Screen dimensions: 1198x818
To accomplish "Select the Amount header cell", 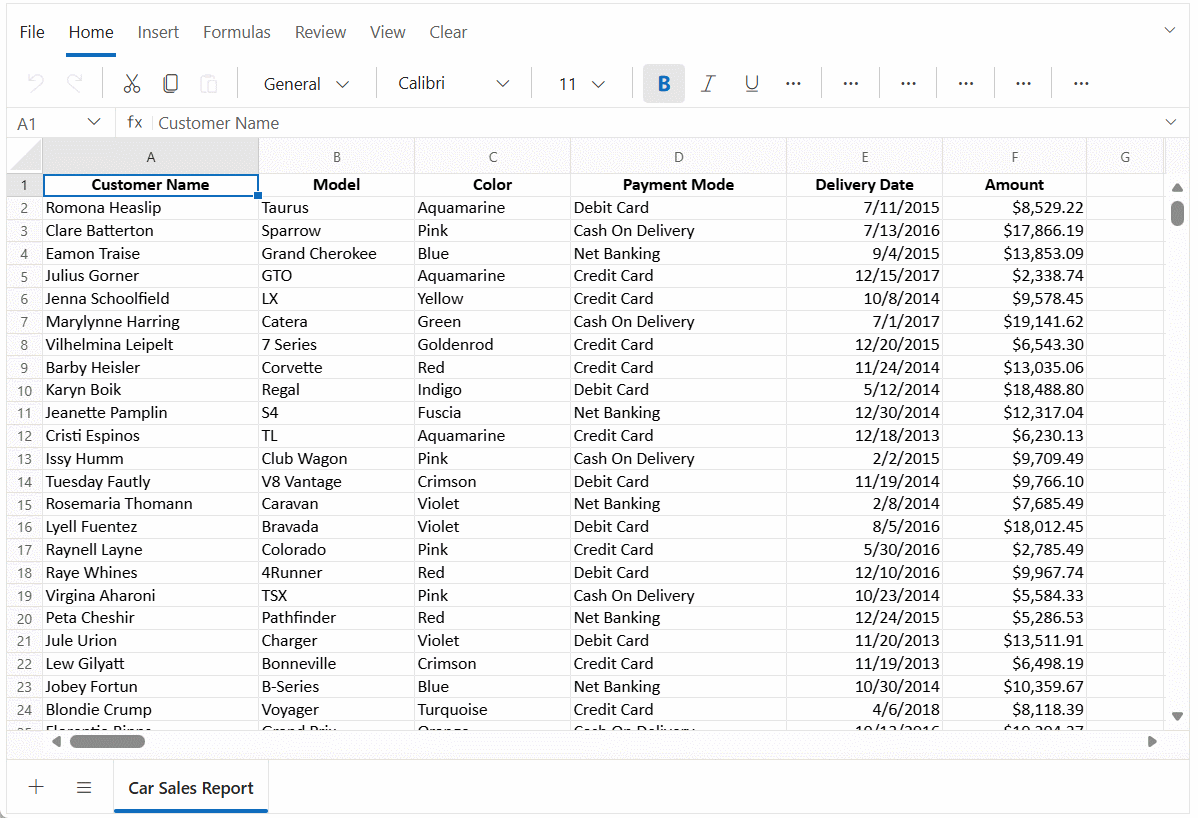I will (1015, 185).
